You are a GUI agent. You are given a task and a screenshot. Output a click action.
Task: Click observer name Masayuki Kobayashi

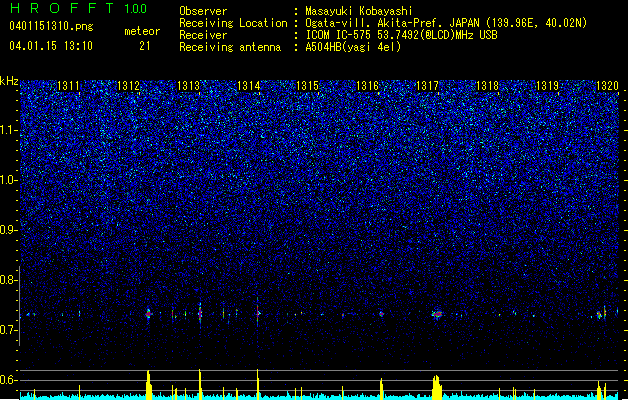point(359,11)
